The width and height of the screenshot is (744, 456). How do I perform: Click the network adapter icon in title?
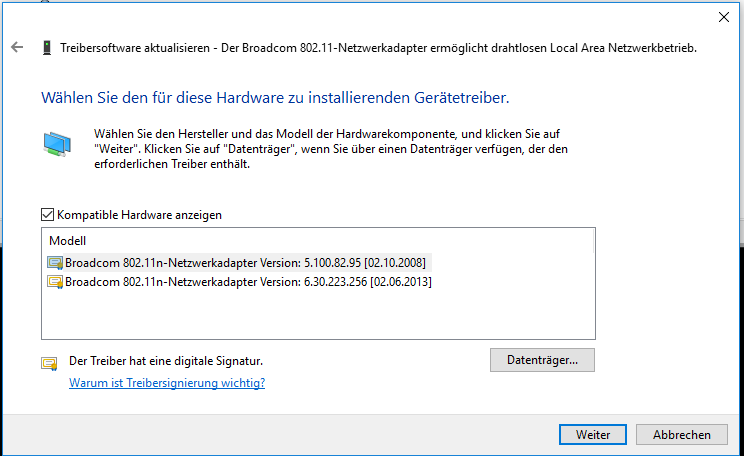click(47, 47)
